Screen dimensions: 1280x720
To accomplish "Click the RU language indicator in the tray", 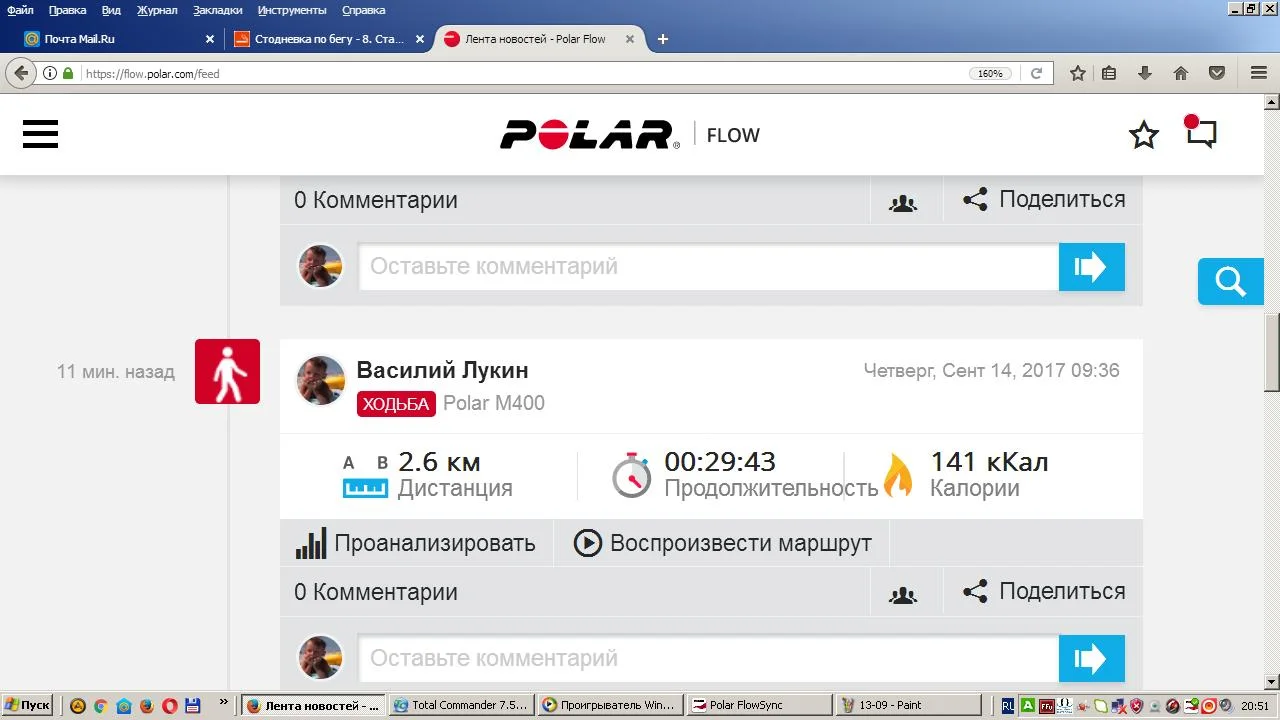I will pos(1008,705).
